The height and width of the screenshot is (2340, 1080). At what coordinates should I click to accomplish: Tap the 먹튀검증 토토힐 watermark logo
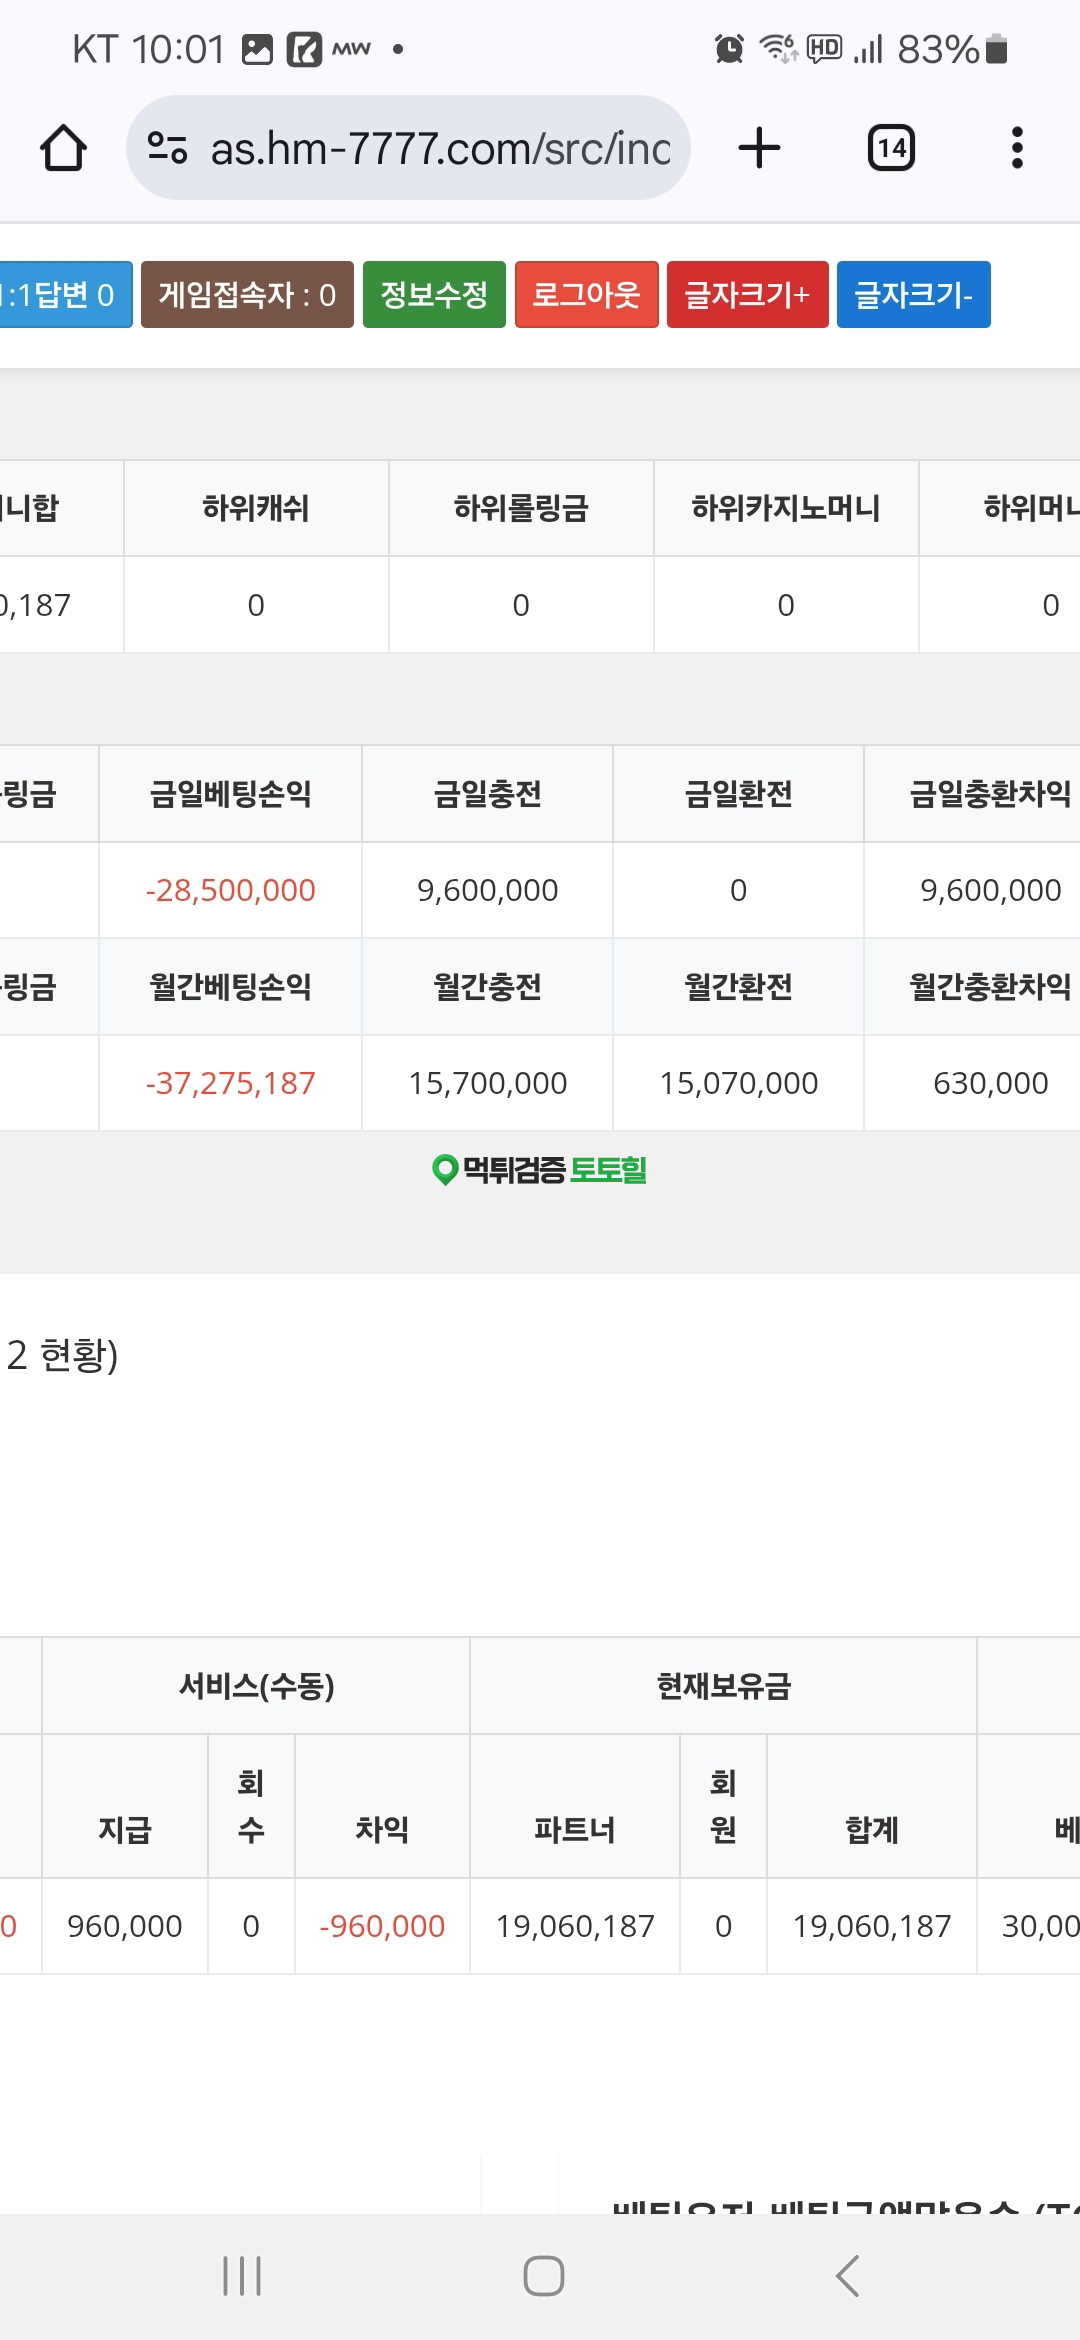tap(540, 1169)
